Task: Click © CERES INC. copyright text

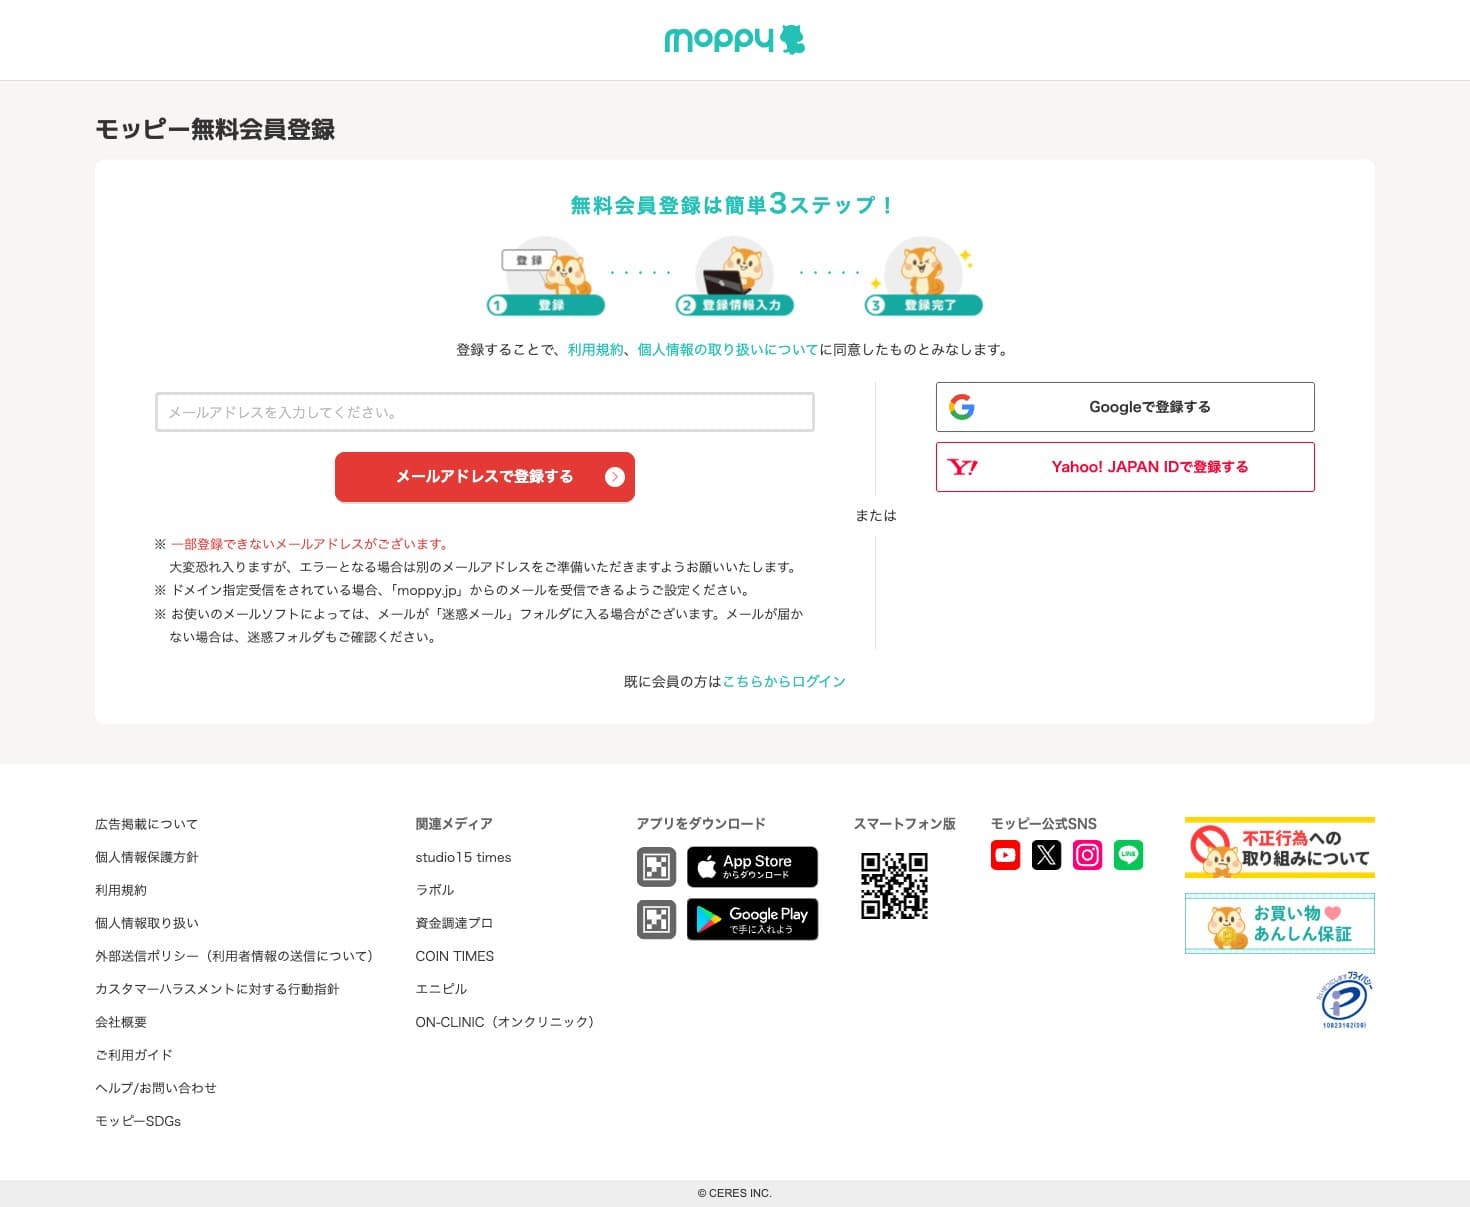Action: click(x=735, y=1193)
